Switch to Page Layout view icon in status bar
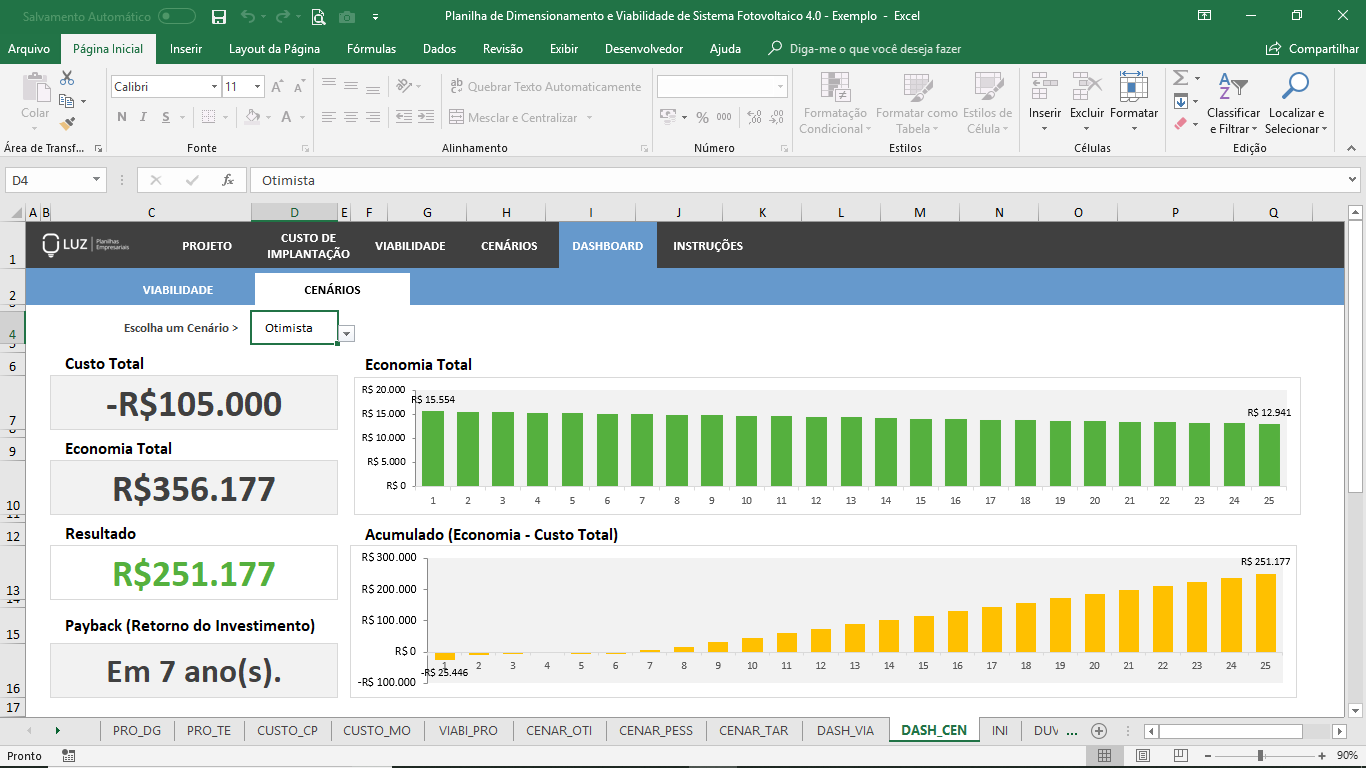Screen dimensions: 1366x768 point(1143,756)
